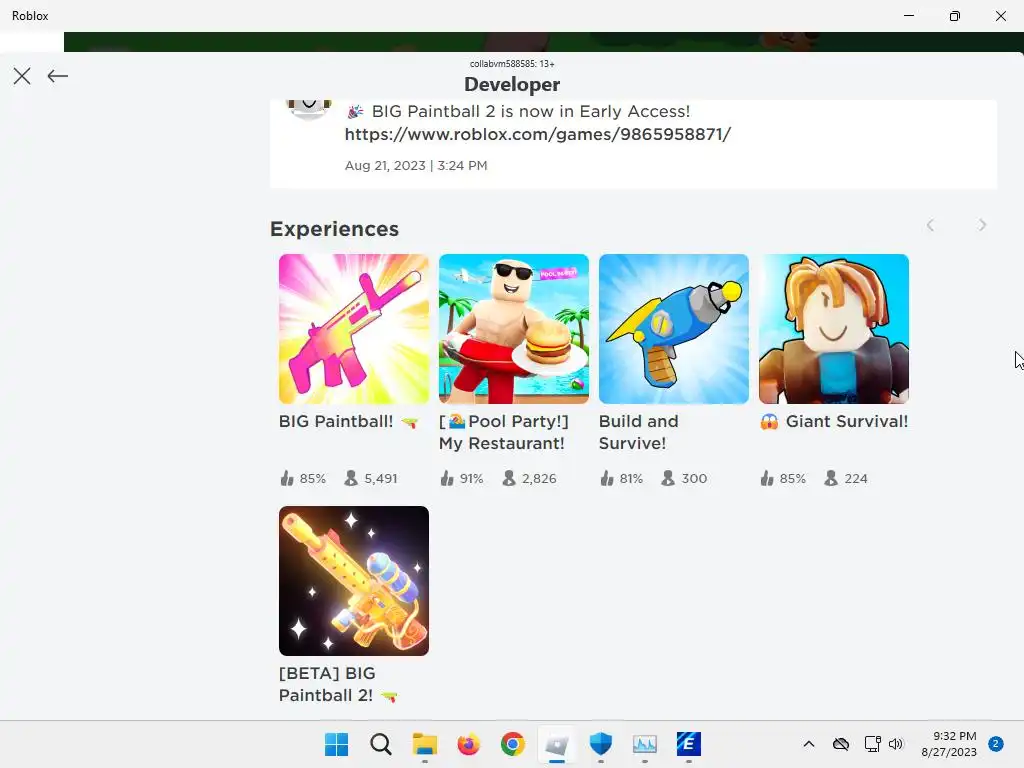Click the thumbs-up icon beside 85% for BIG Paintball
The height and width of the screenshot is (768, 1024).
[287, 478]
